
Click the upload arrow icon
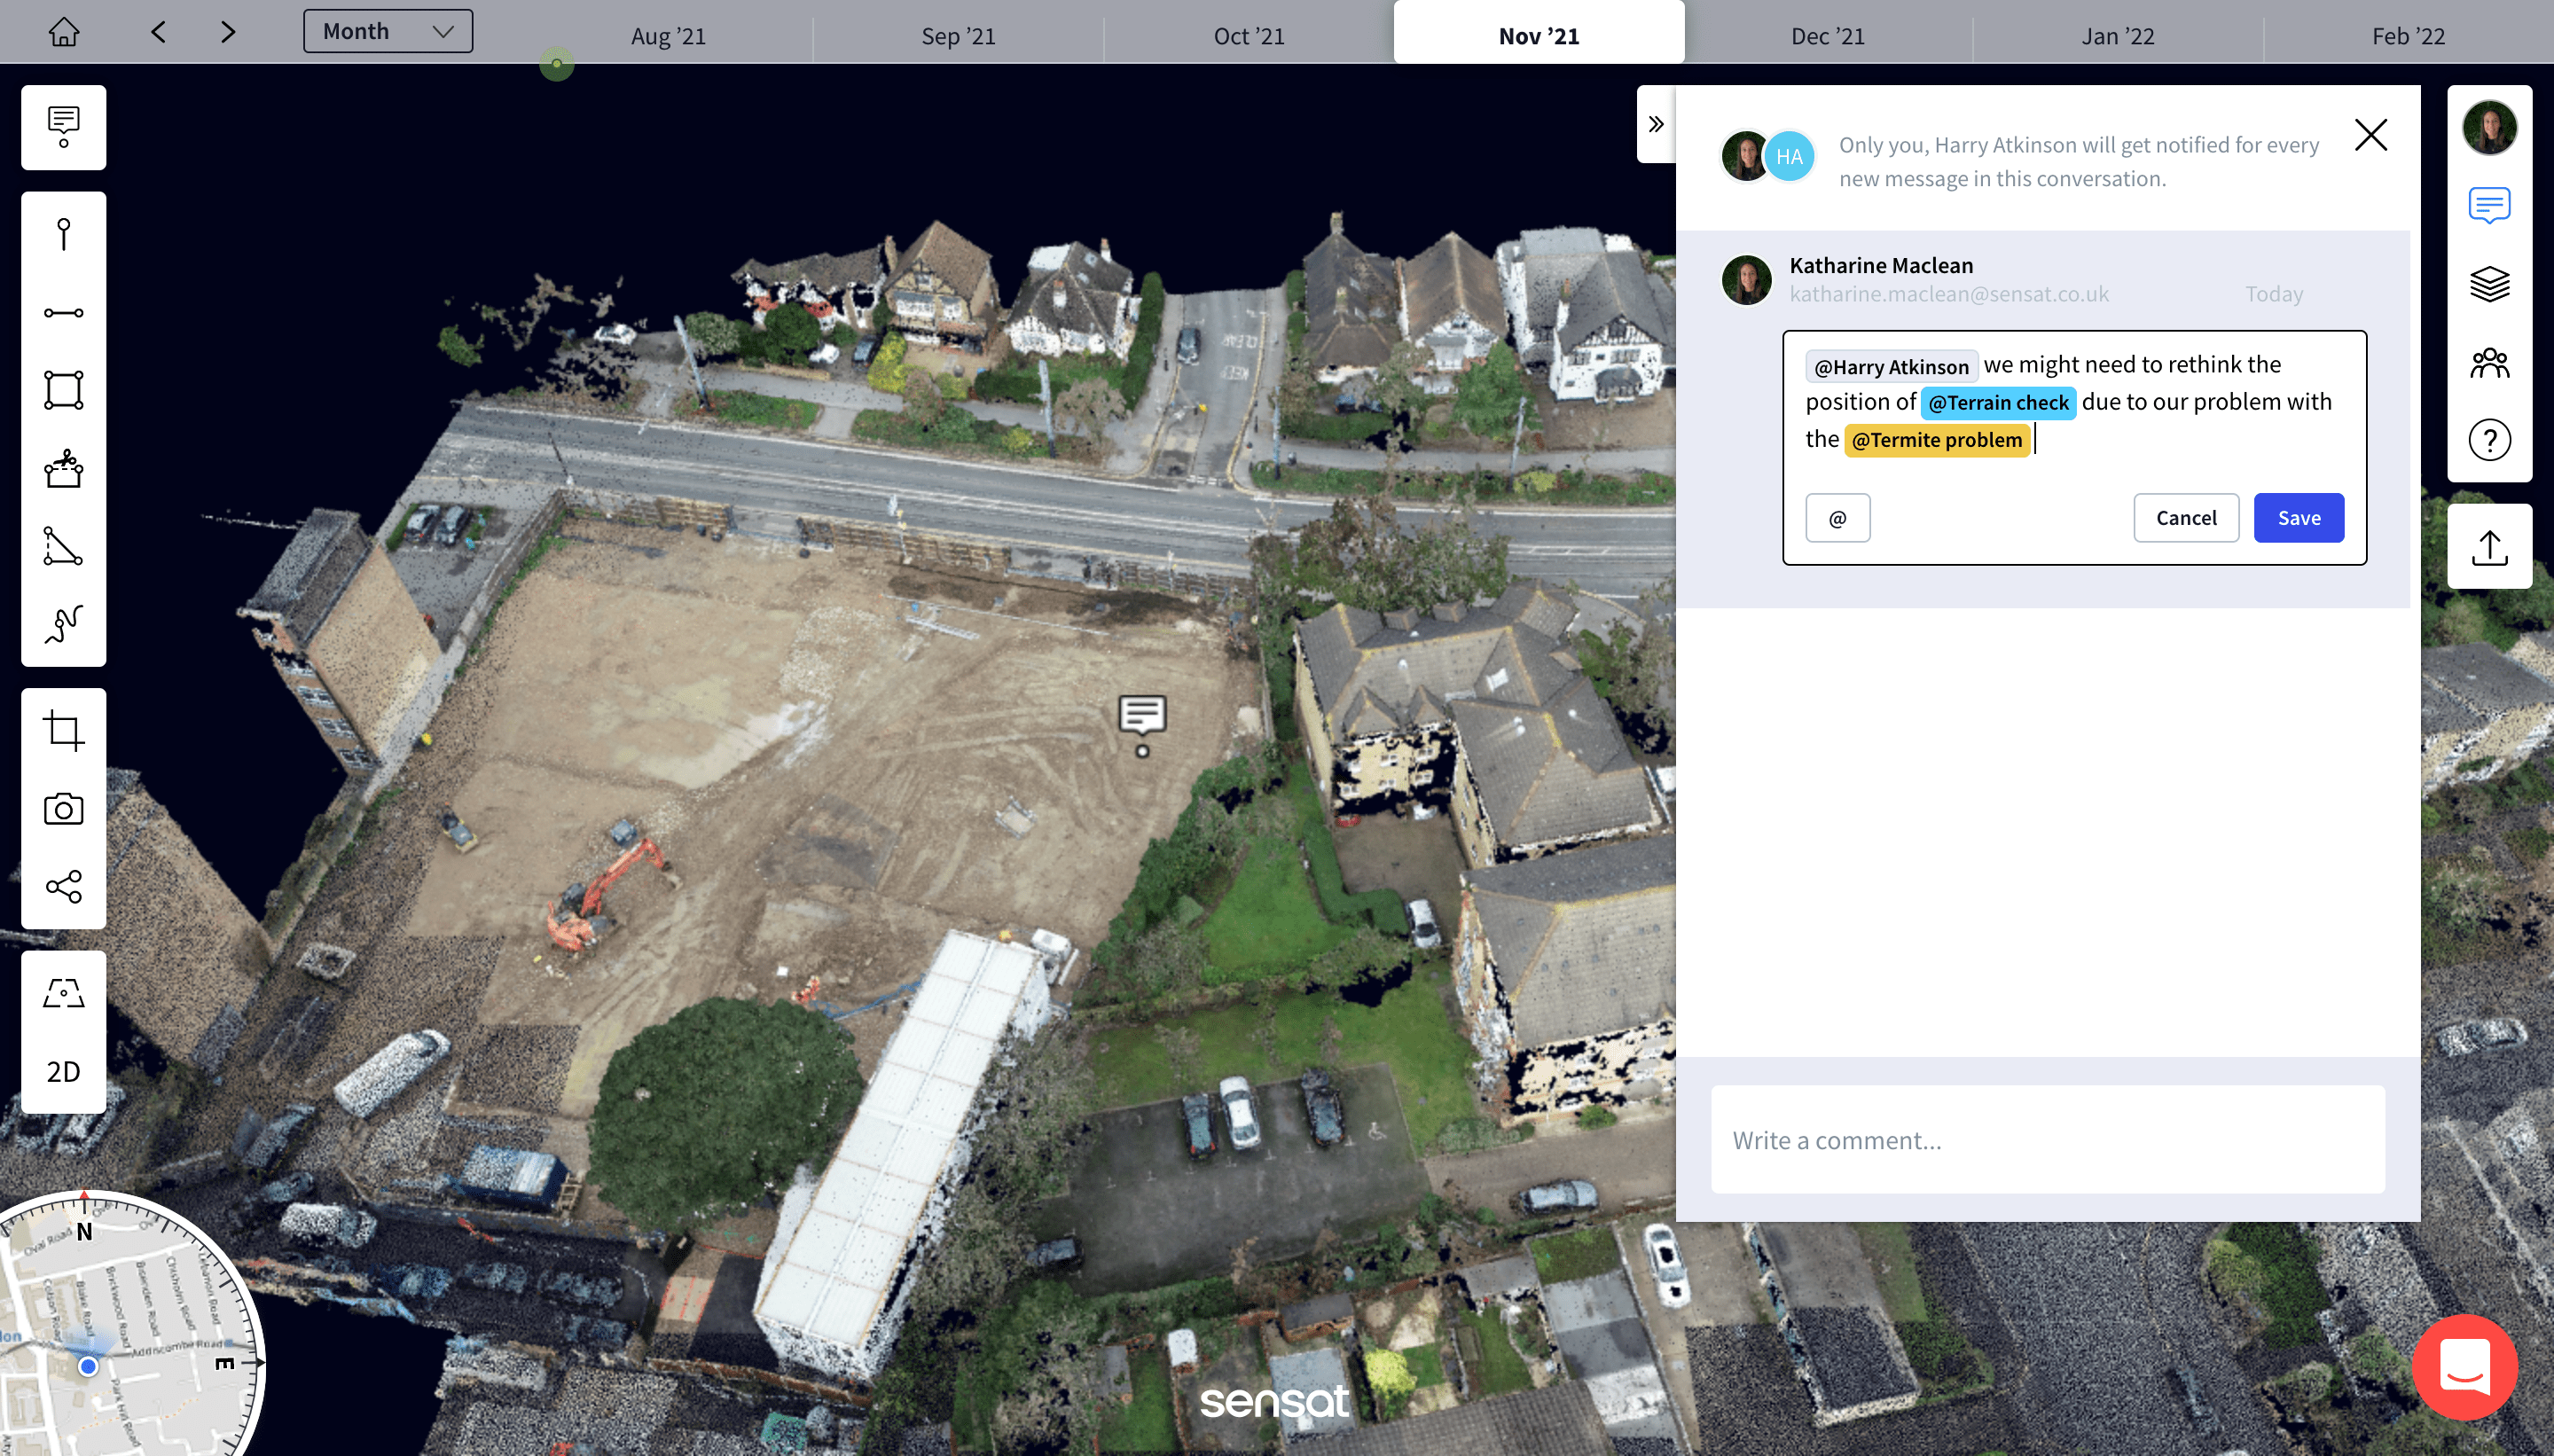(2489, 547)
